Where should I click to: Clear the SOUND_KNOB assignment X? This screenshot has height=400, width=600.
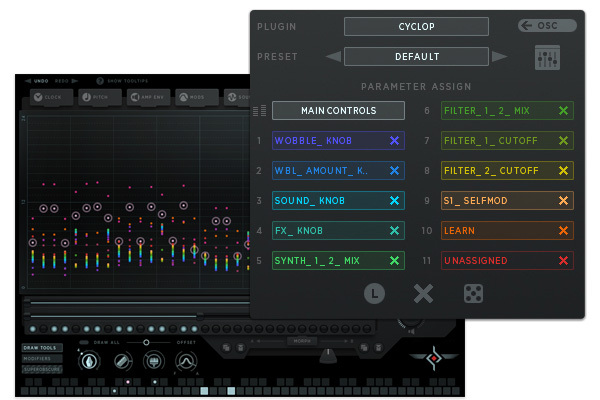click(395, 201)
